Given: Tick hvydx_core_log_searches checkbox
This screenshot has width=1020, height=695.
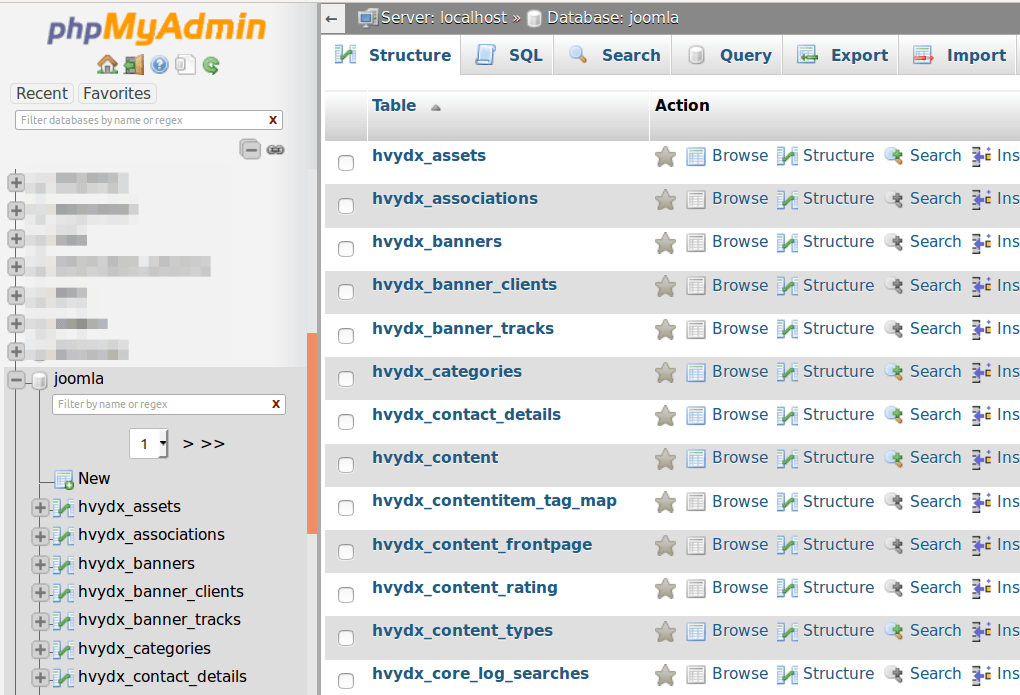Looking at the screenshot, I should click(346, 681).
